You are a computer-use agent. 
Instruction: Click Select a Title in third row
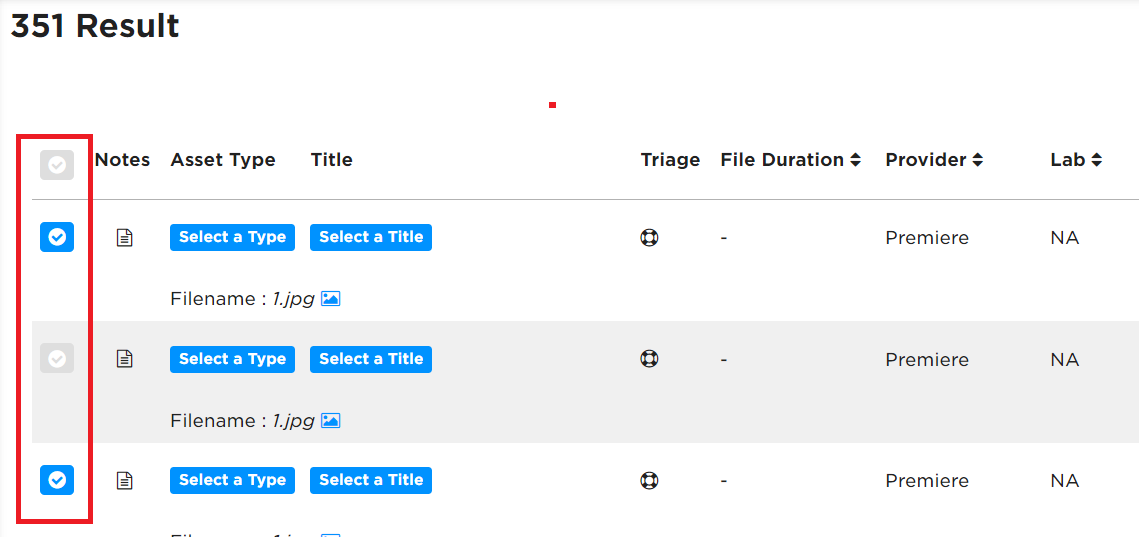(x=371, y=480)
